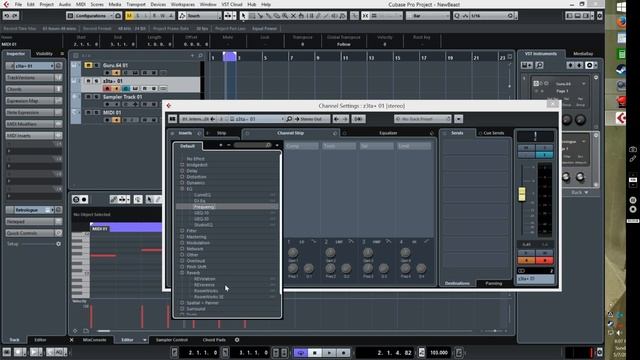Click the channel volume fader handle
The width and height of the screenshot is (640, 360).
pyautogui.click(x=522, y=194)
